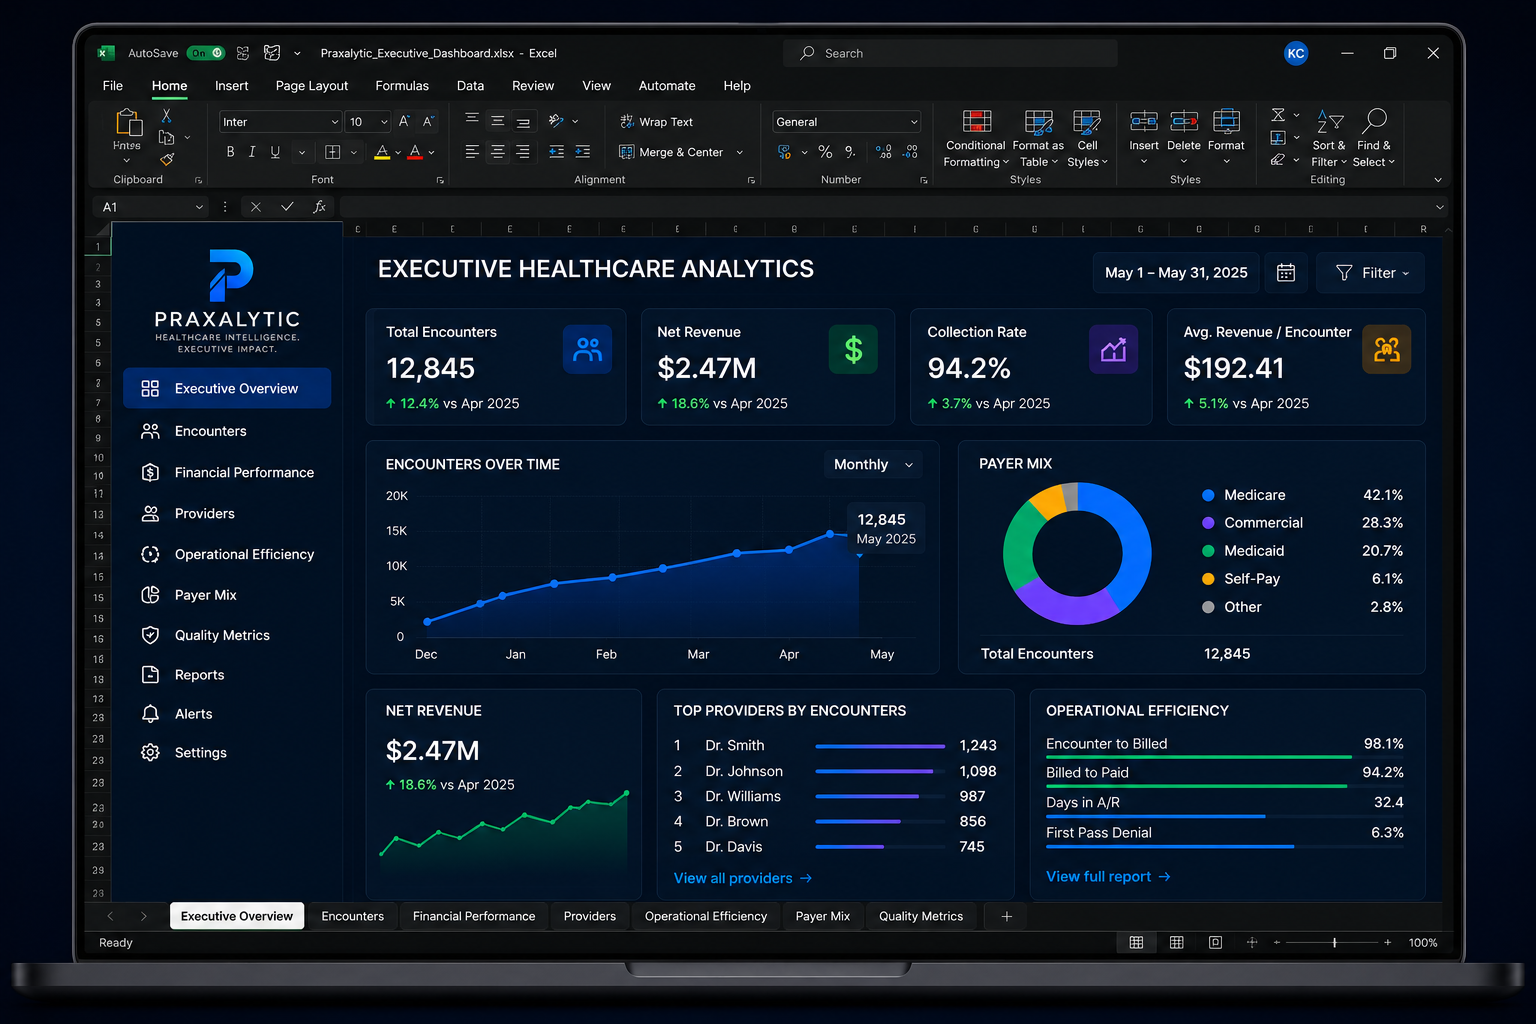Screen dimensions: 1536x1024
Task: Click the Increase Decimal icon
Action: 884,152
